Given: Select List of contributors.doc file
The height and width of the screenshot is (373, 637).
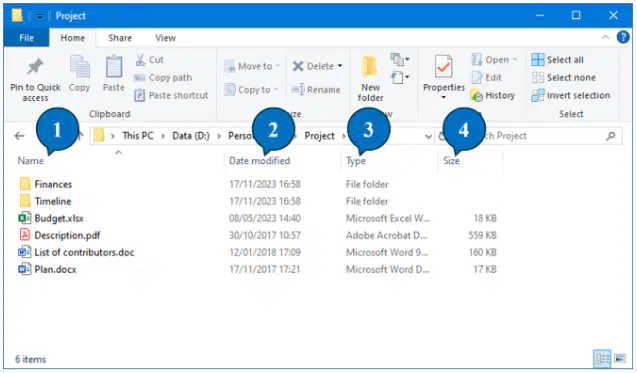Looking at the screenshot, I should [84, 252].
